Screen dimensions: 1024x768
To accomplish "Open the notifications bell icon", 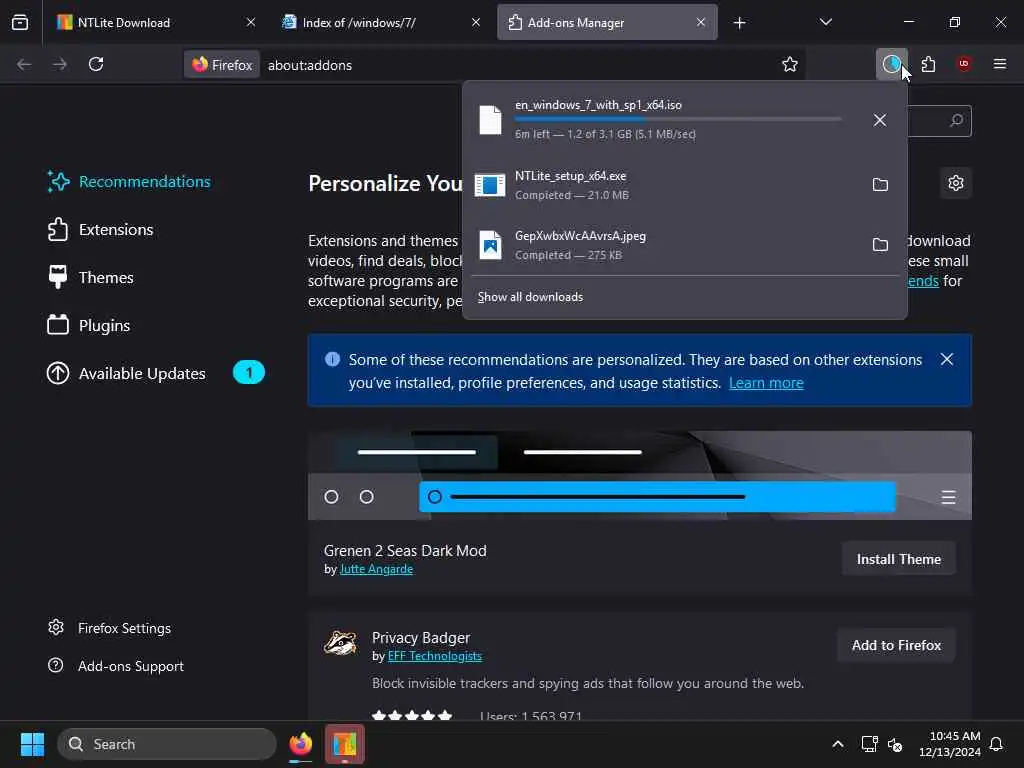I will tap(997, 744).
